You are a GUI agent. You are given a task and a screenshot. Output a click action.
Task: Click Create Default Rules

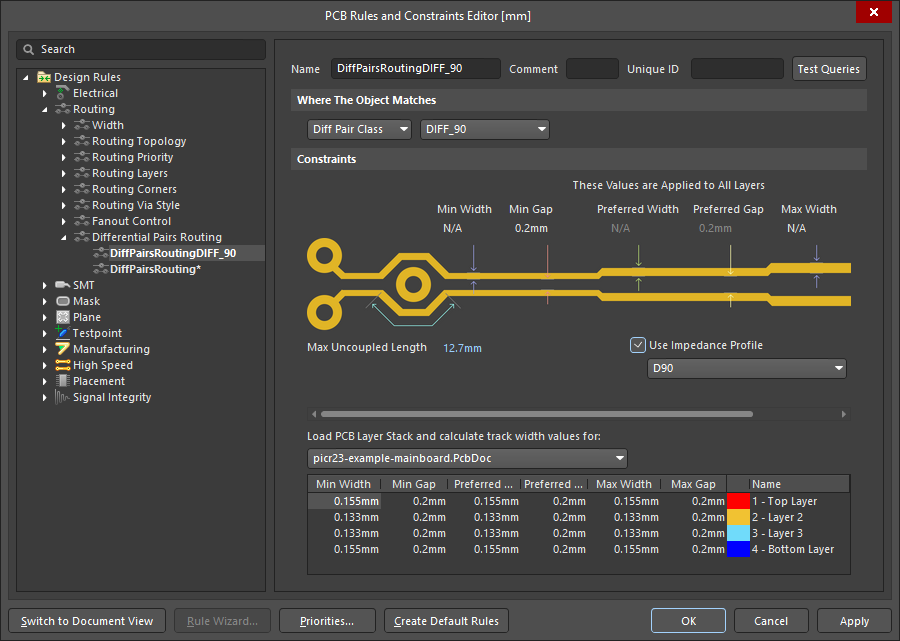pyautogui.click(x=446, y=621)
